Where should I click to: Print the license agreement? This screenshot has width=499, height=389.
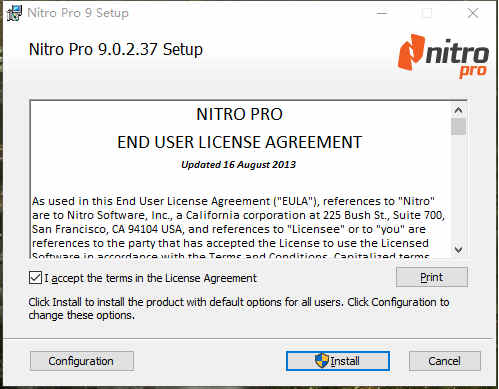point(432,277)
